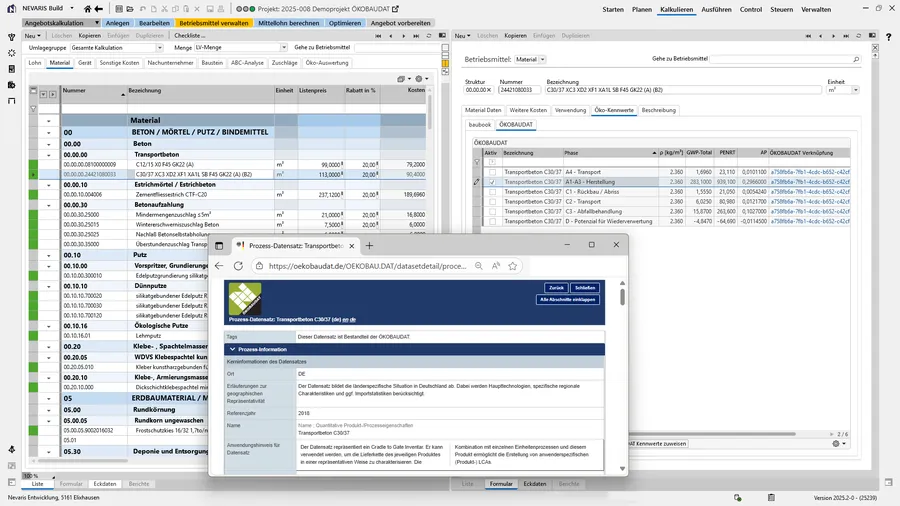
Task: Open the Kalkulieren menu
Action: pyautogui.click(x=676, y=9)
